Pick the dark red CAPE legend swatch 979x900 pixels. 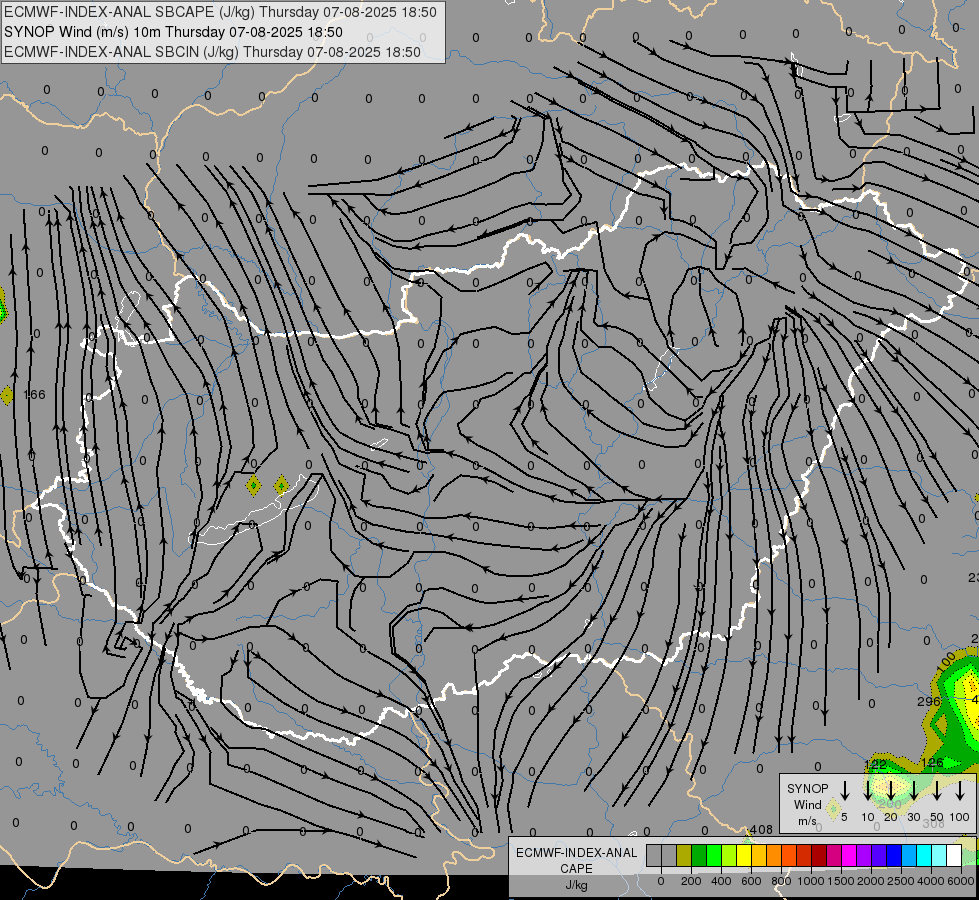point(820,856)
